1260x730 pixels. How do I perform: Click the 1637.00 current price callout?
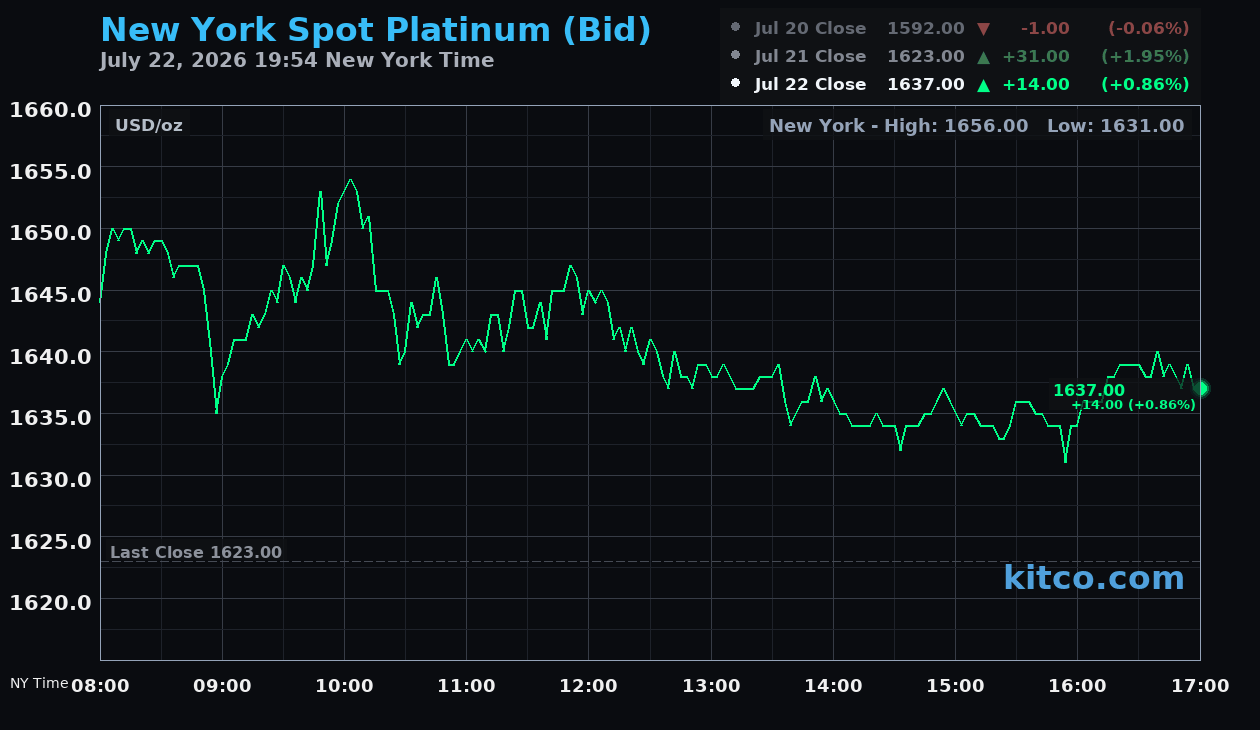tap(1089, 390)
